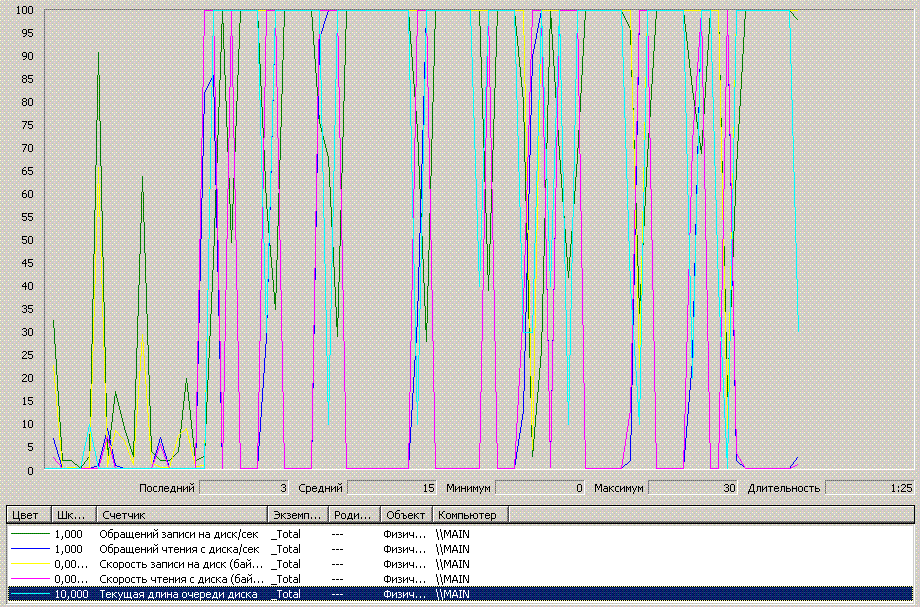The image size is (920, 607).
Task: Click the Максимум value field
Action: (x=693, y=488)
